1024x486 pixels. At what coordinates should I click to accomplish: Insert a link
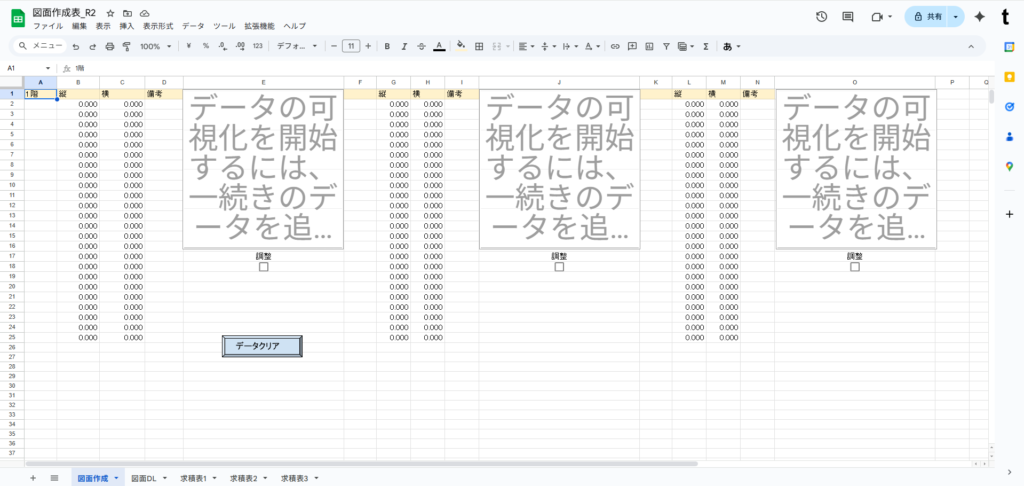(x=615, y=46)
